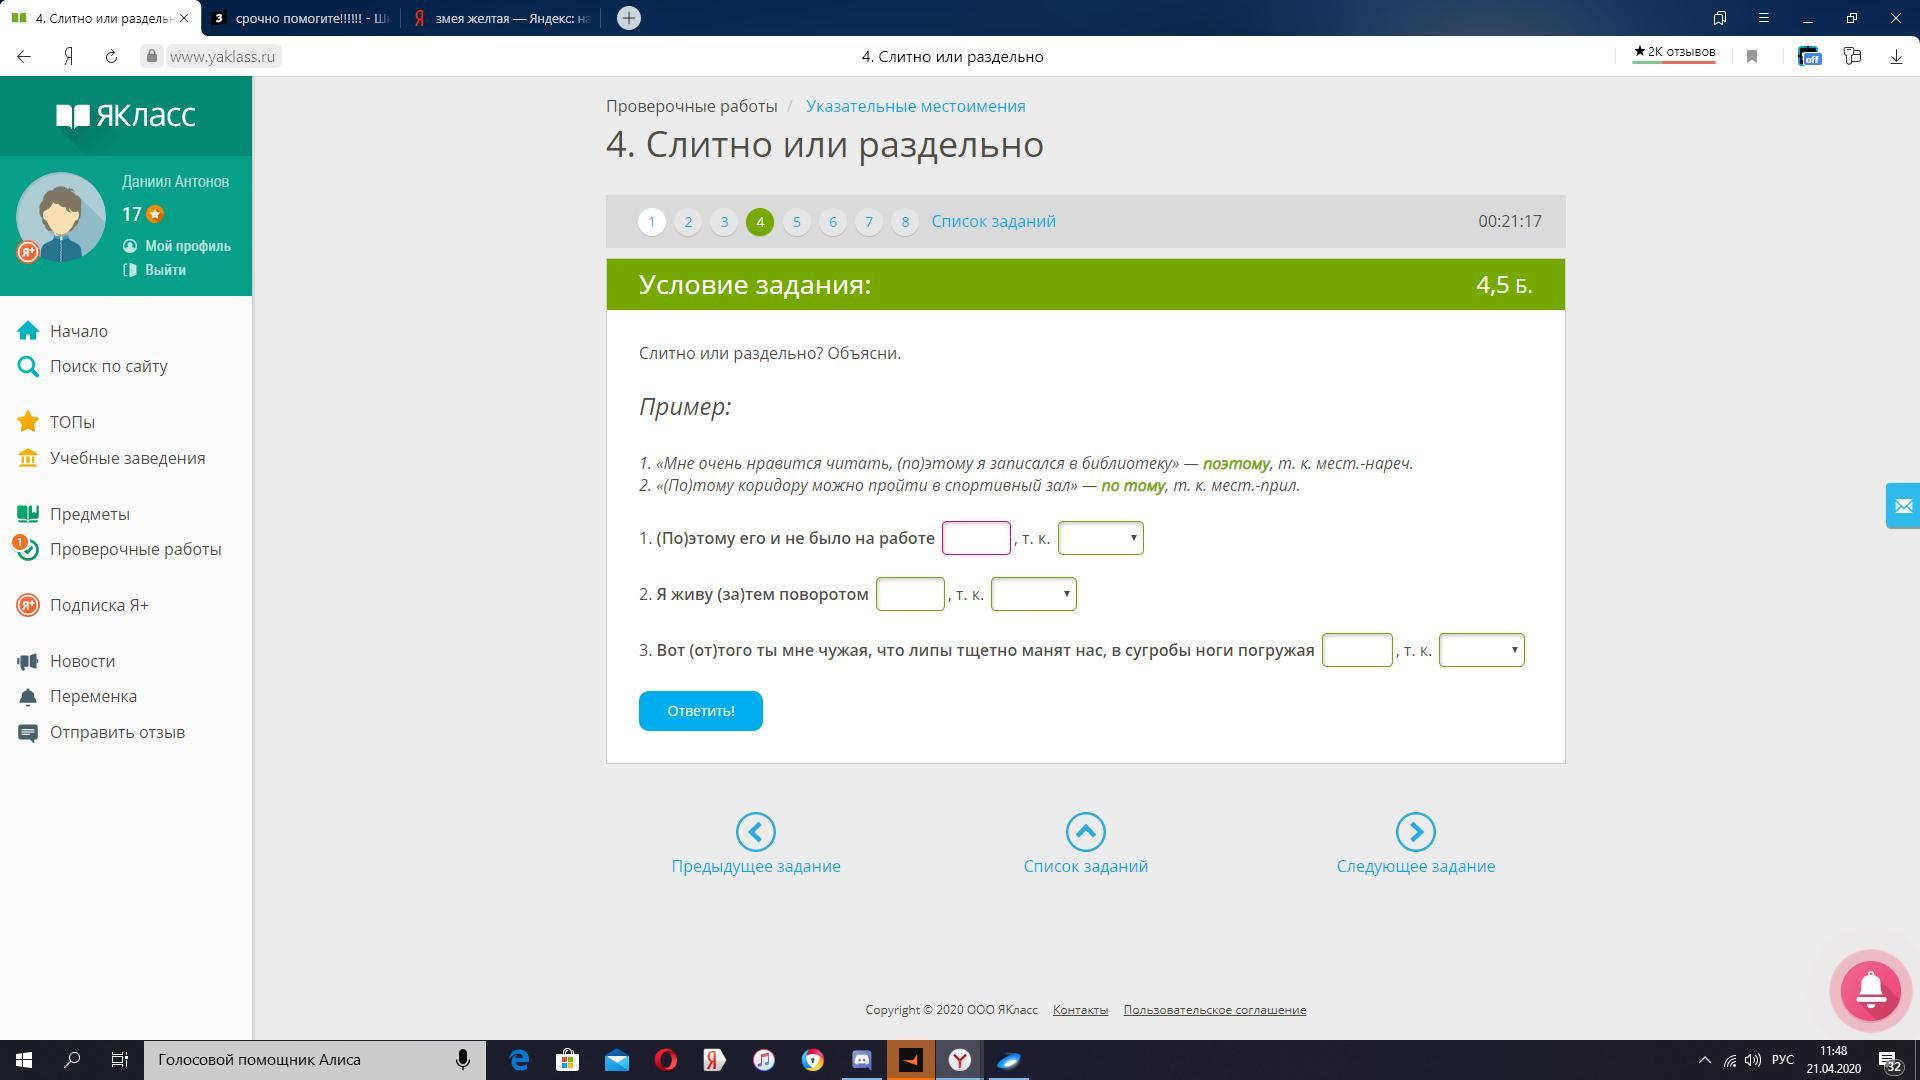1920x1080 pixels.
Task: Expand the explanation dropdown for sentence 1
Action: [1100, 538]
